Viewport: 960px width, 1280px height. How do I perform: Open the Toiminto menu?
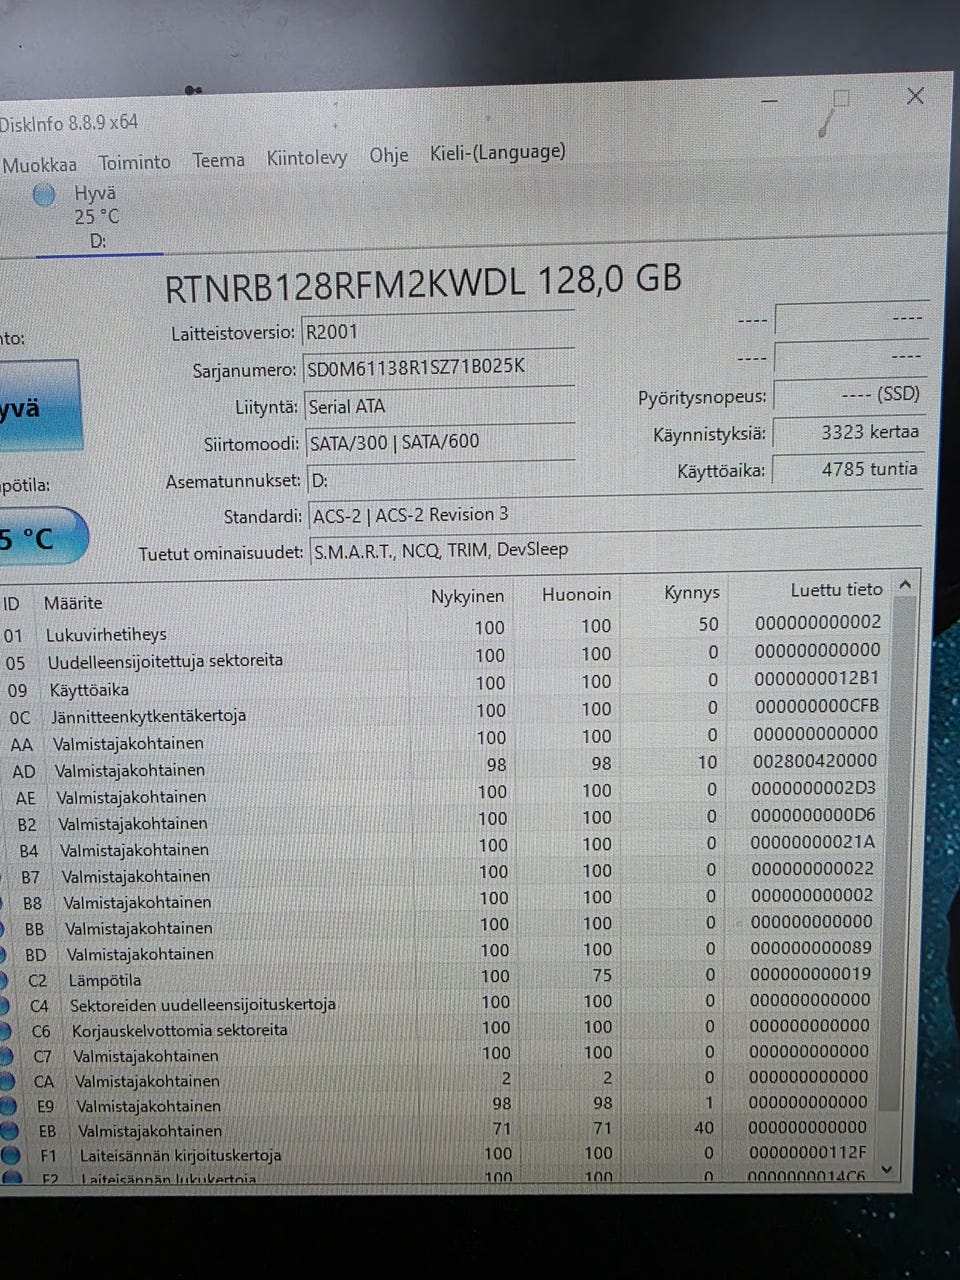pos(134,162)
